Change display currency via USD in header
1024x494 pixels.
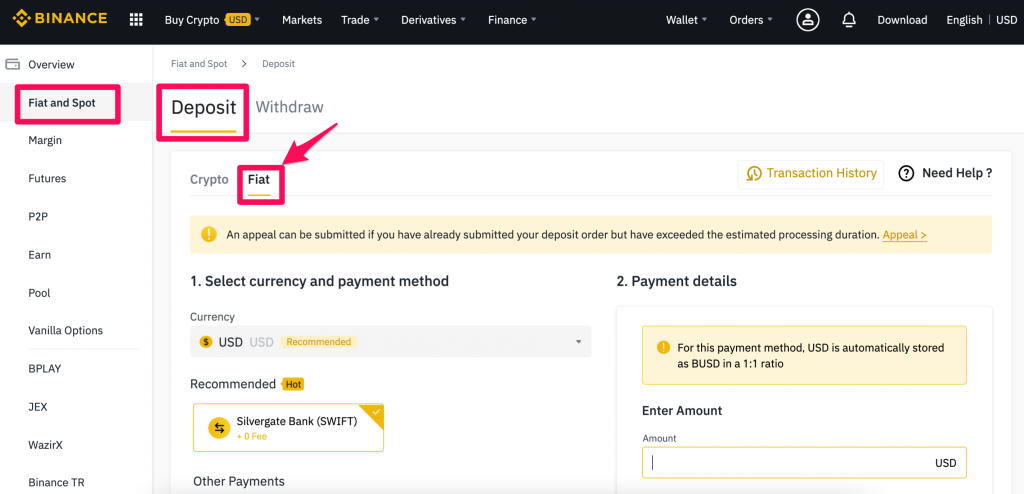click(1006, 20)
